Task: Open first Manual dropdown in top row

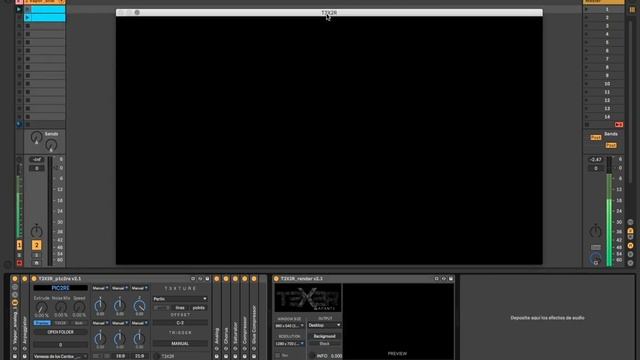Action: coord(100,288)
